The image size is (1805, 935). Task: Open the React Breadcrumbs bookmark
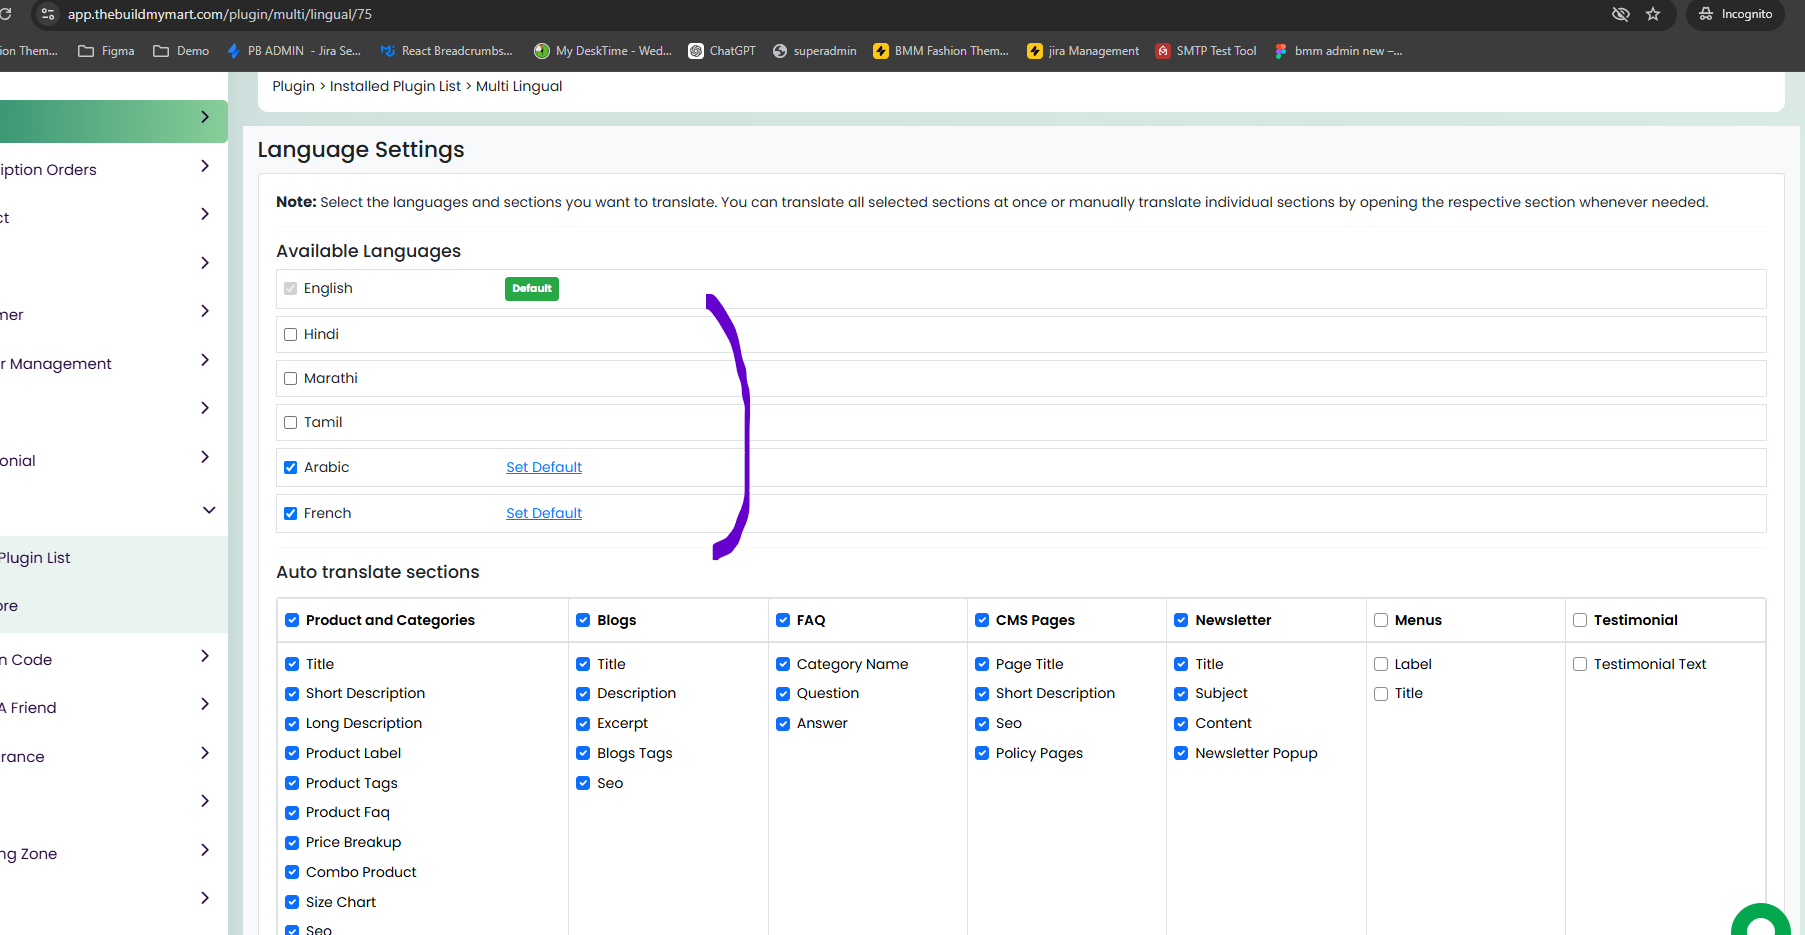point(446,51)
